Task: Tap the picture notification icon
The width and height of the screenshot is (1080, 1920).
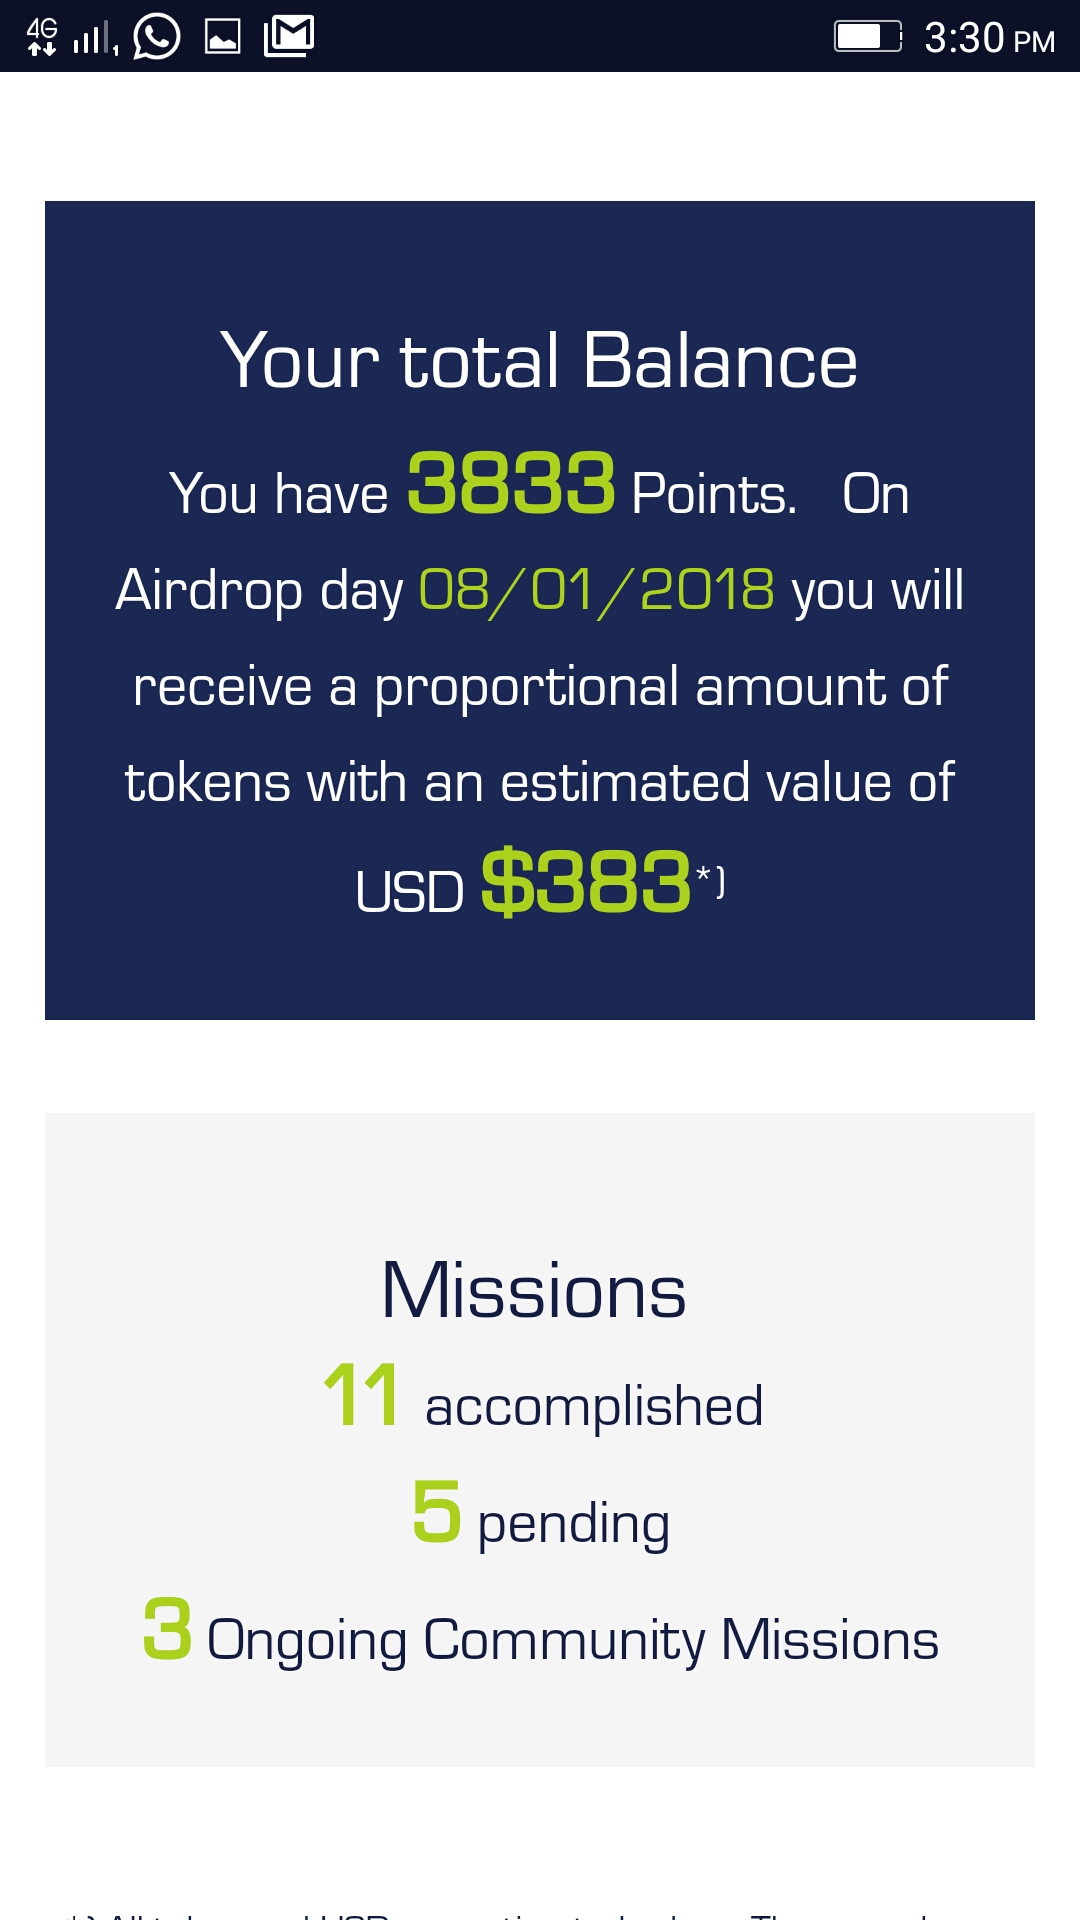Action: [x=222, y=37]
